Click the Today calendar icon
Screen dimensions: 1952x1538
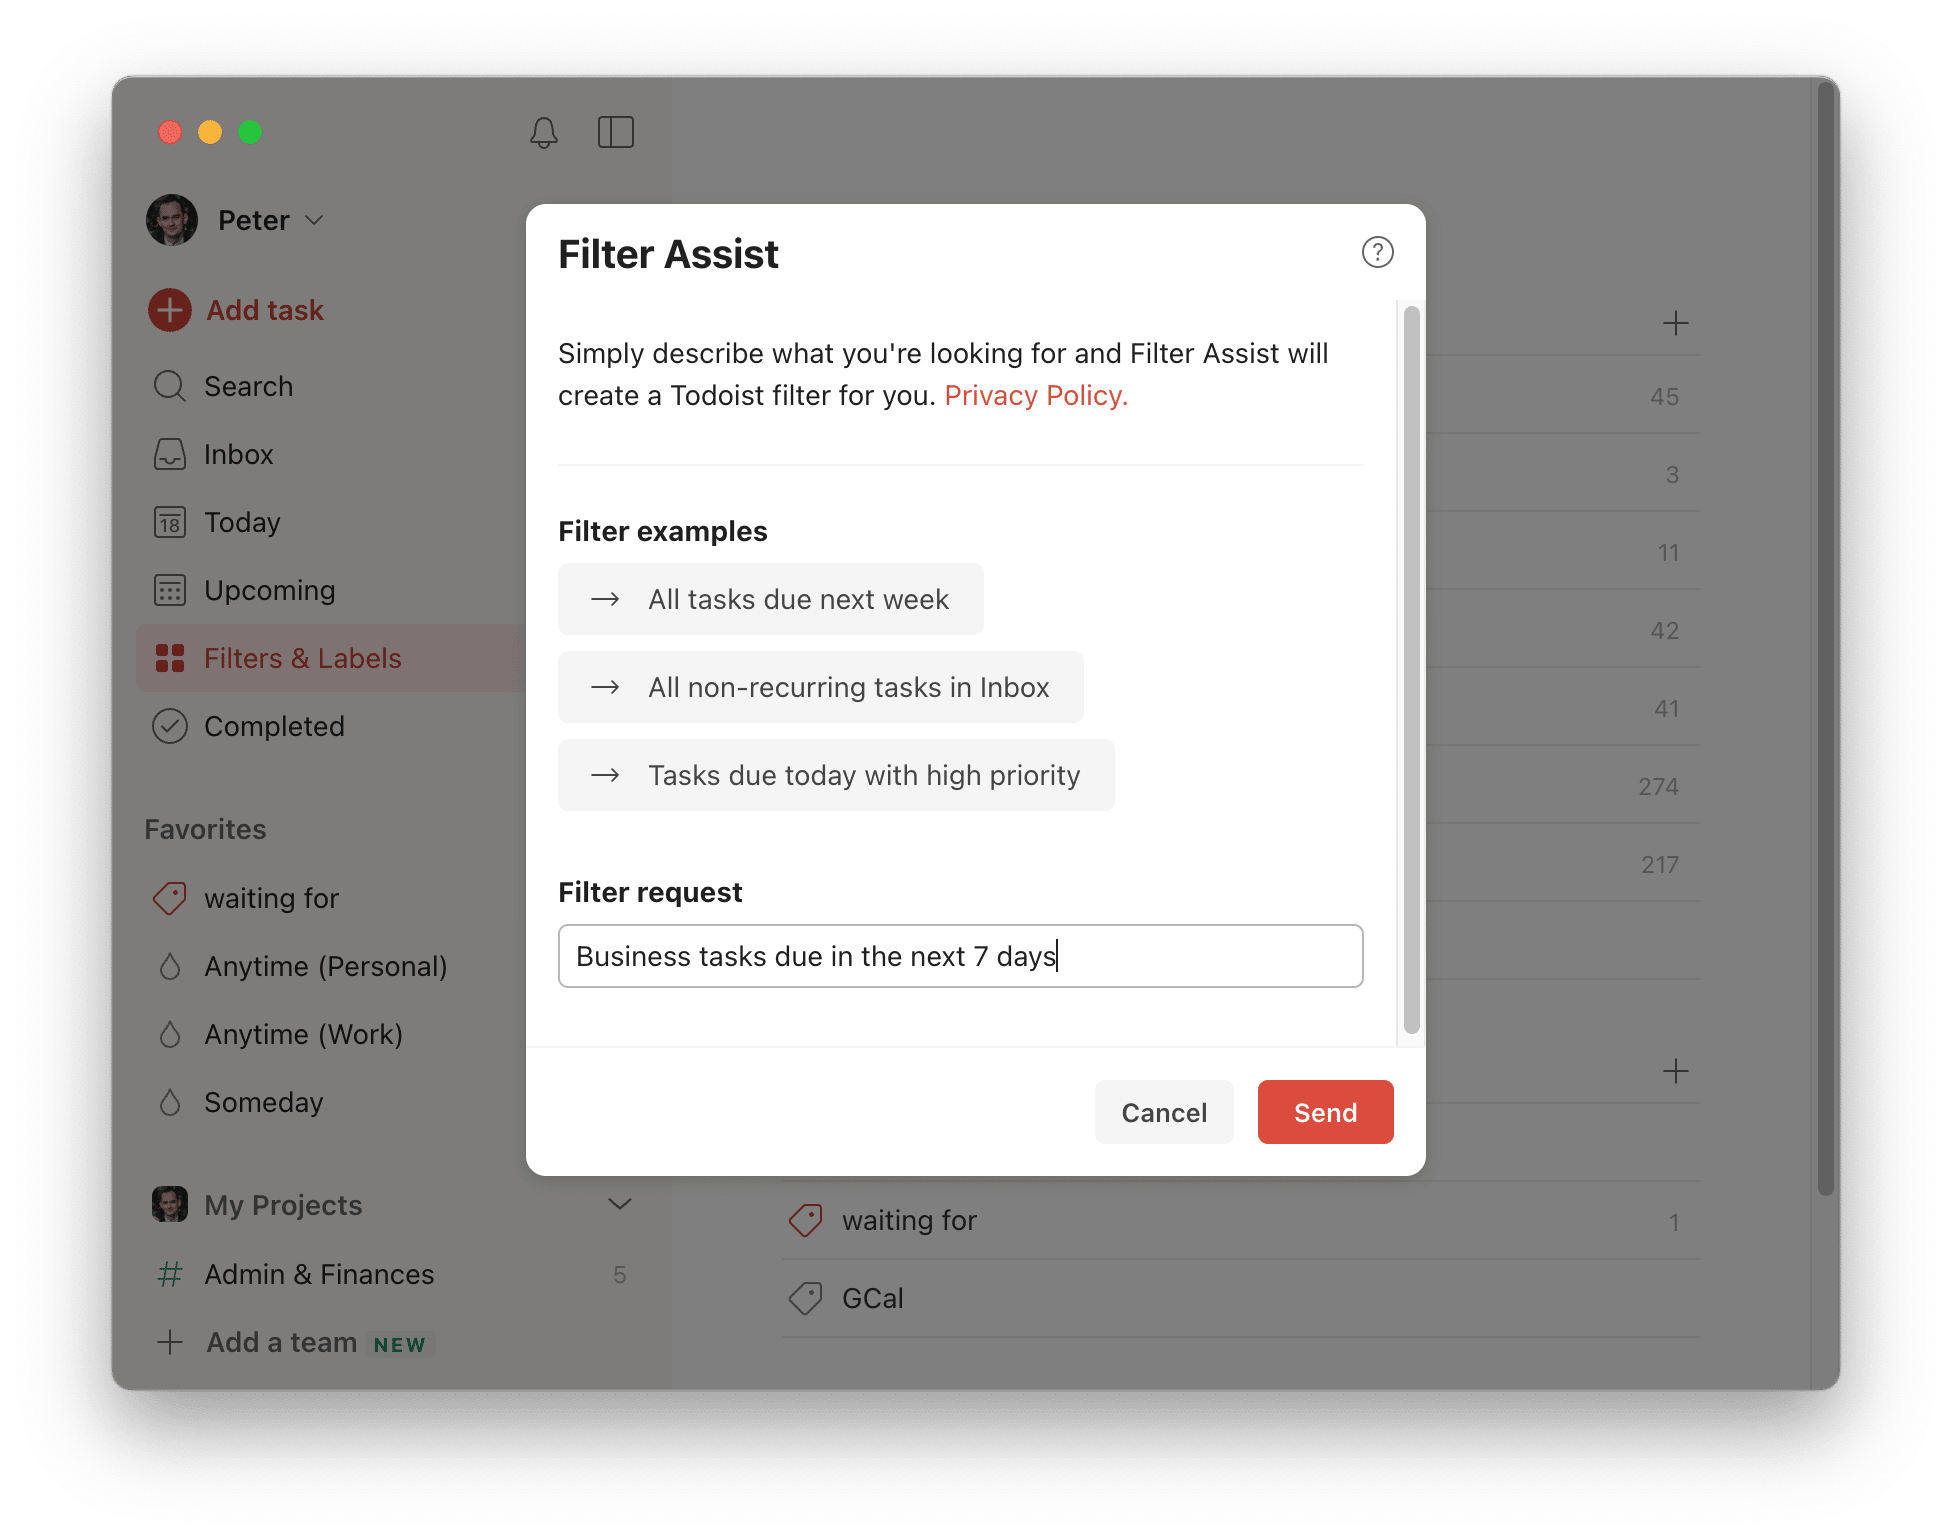[x=170, y=522]
